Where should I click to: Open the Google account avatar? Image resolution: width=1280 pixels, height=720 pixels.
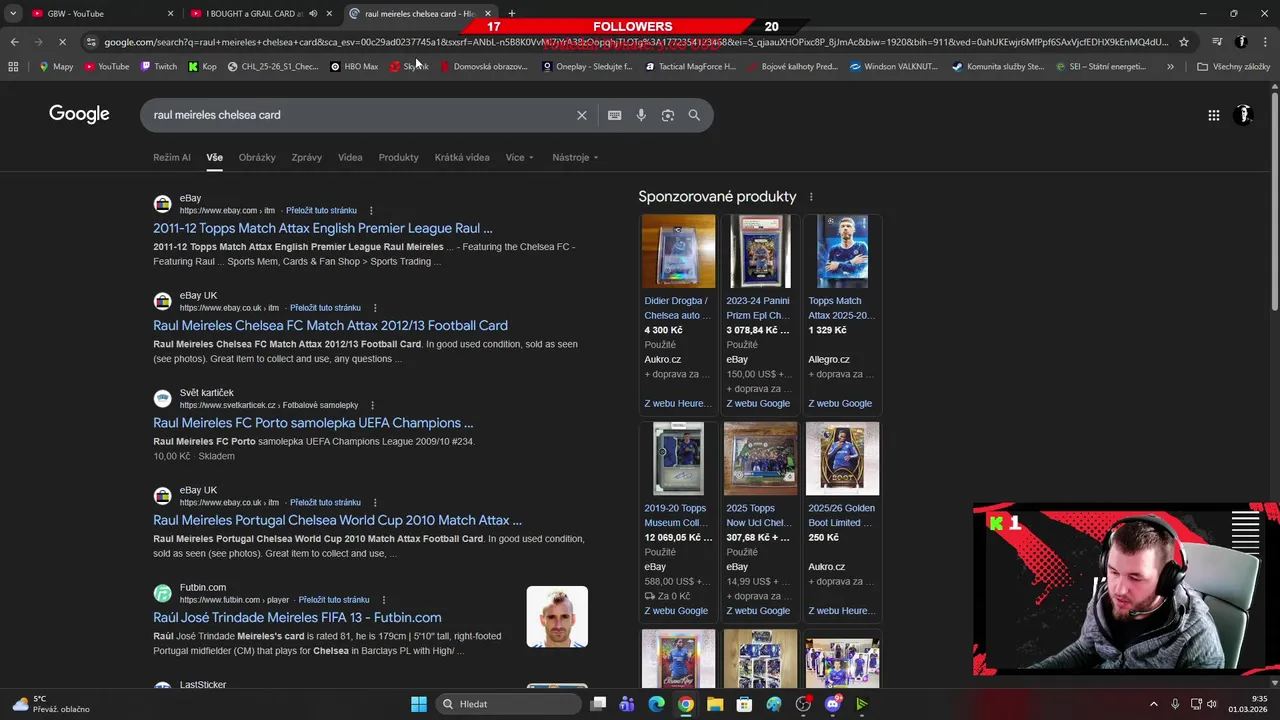click(1244, 115)
